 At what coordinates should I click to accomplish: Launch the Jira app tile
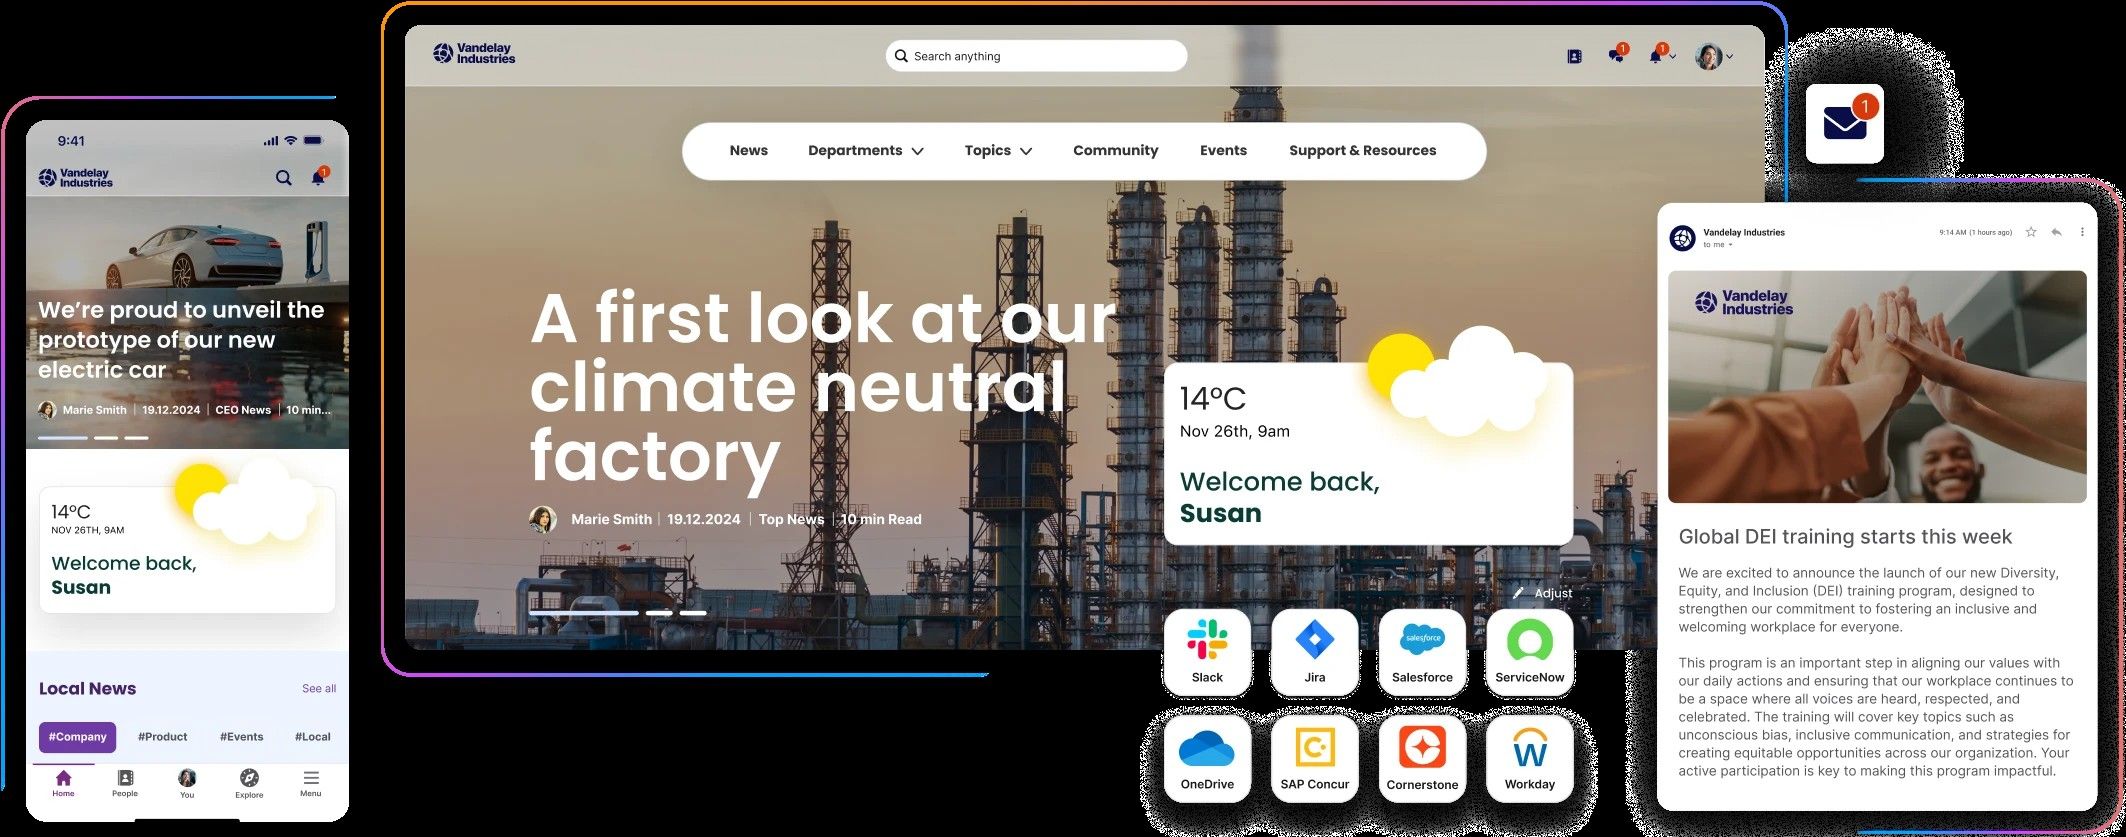tap(1314, 652)
